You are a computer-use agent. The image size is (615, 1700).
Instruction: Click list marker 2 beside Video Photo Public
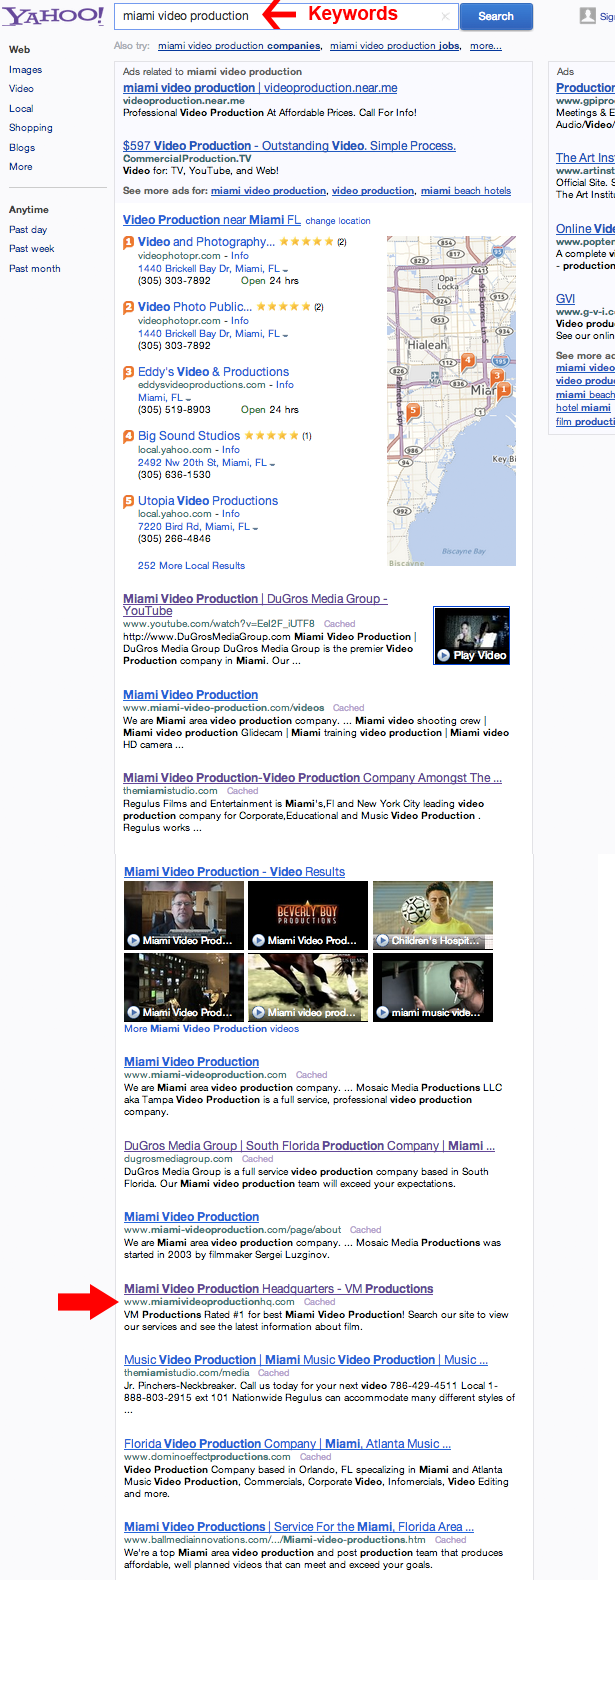(129, 307)
